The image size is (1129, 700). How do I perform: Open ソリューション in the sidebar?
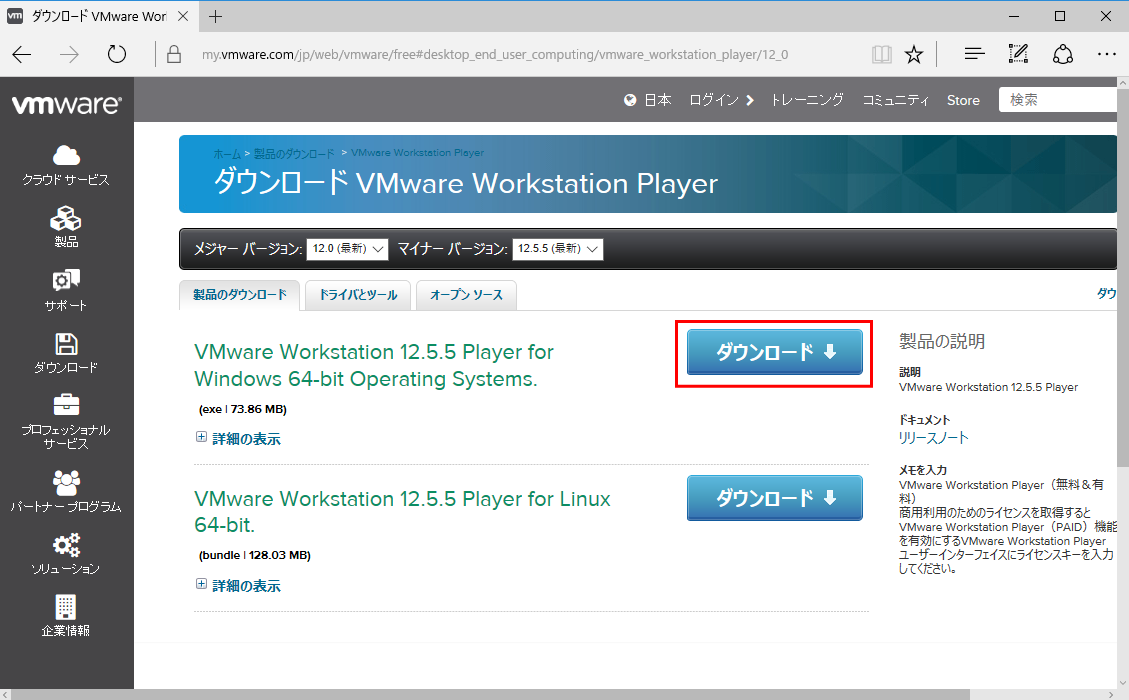tap(66, 554)
